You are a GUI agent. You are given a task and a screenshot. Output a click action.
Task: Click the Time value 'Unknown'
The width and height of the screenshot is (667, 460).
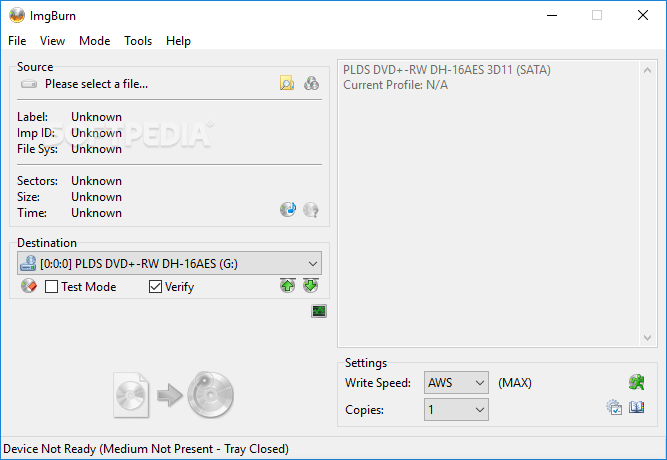(x=97, y=213)
